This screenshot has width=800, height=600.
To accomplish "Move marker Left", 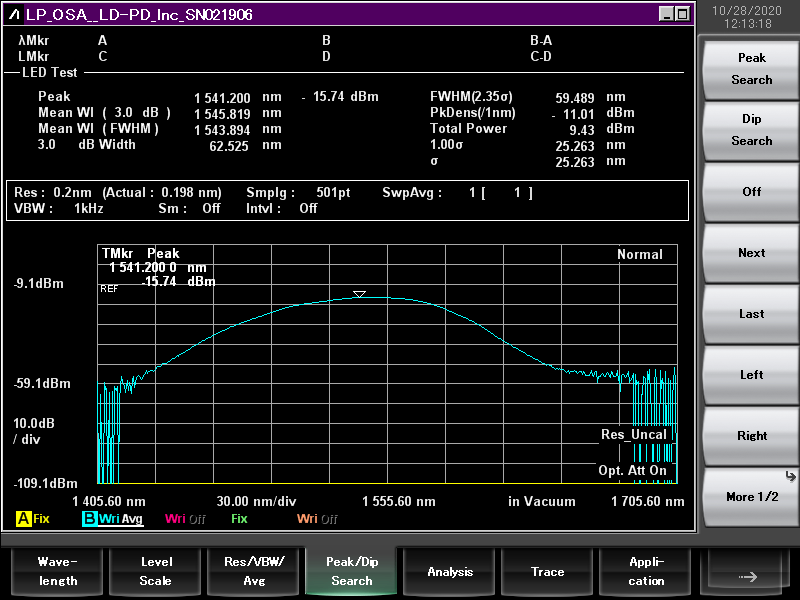I will [x=751, y=375].
